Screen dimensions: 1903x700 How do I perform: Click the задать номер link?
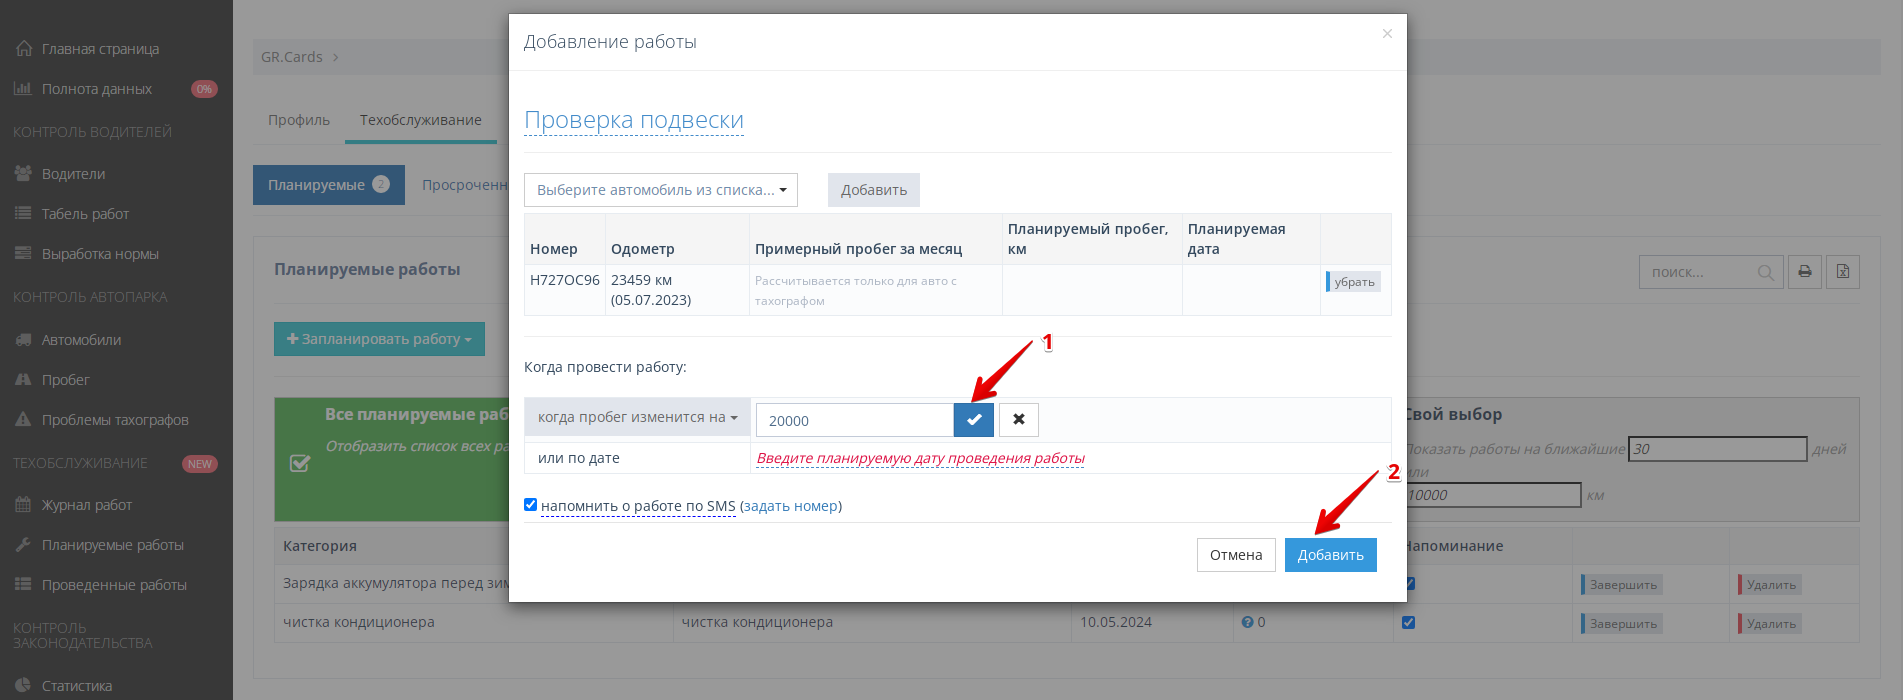pyautogui.click(x=790, y=506)
